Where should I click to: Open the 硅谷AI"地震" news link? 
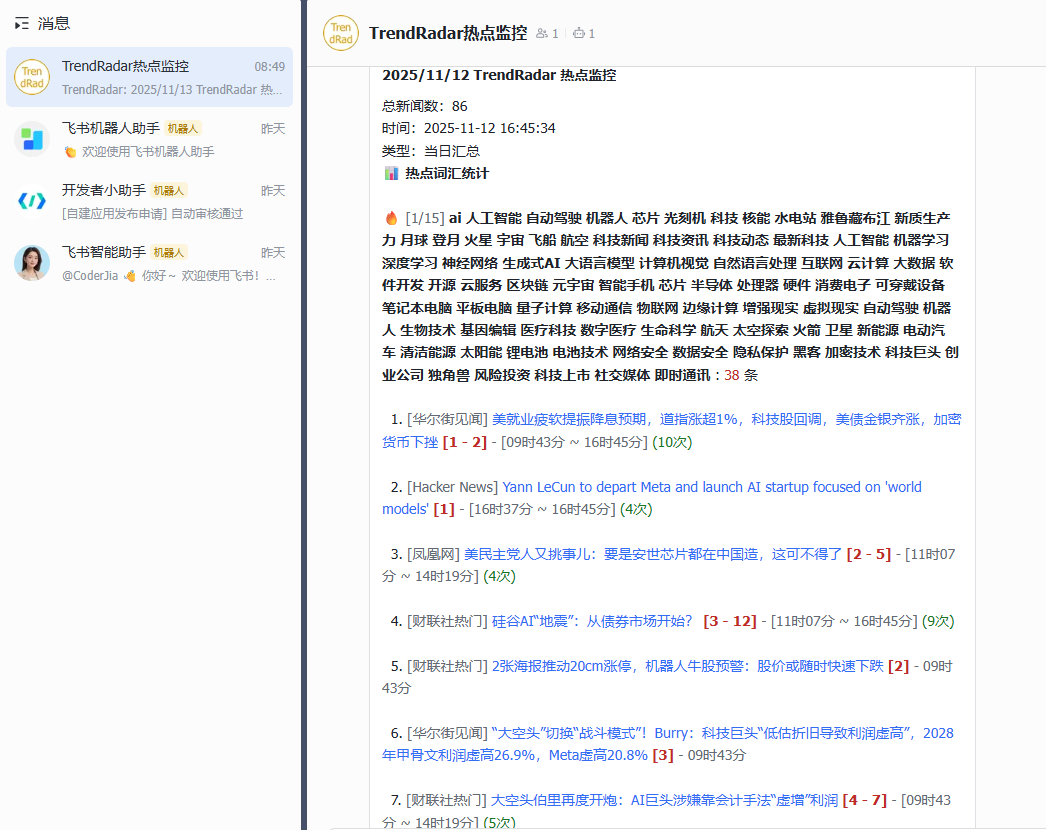tap(592, 621)
